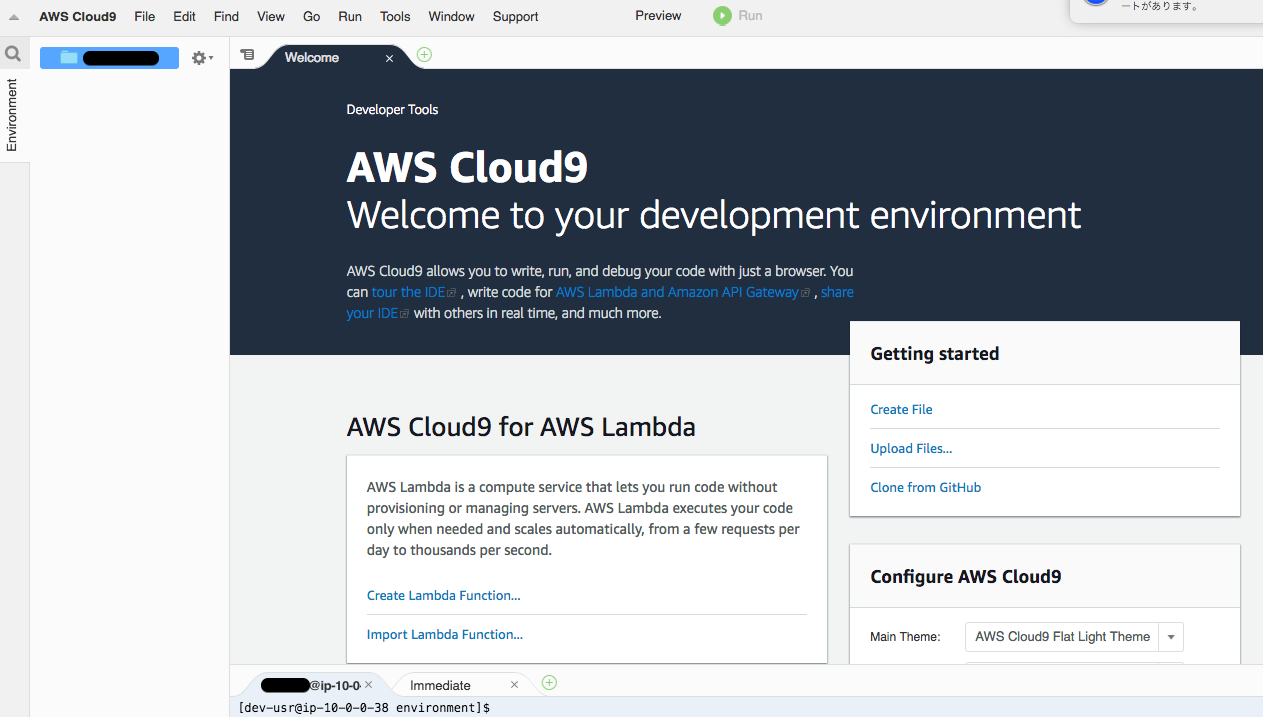Open the Tools menu
The width and height of the screenshot is (1263, 717).
click(x=394, y=16)
